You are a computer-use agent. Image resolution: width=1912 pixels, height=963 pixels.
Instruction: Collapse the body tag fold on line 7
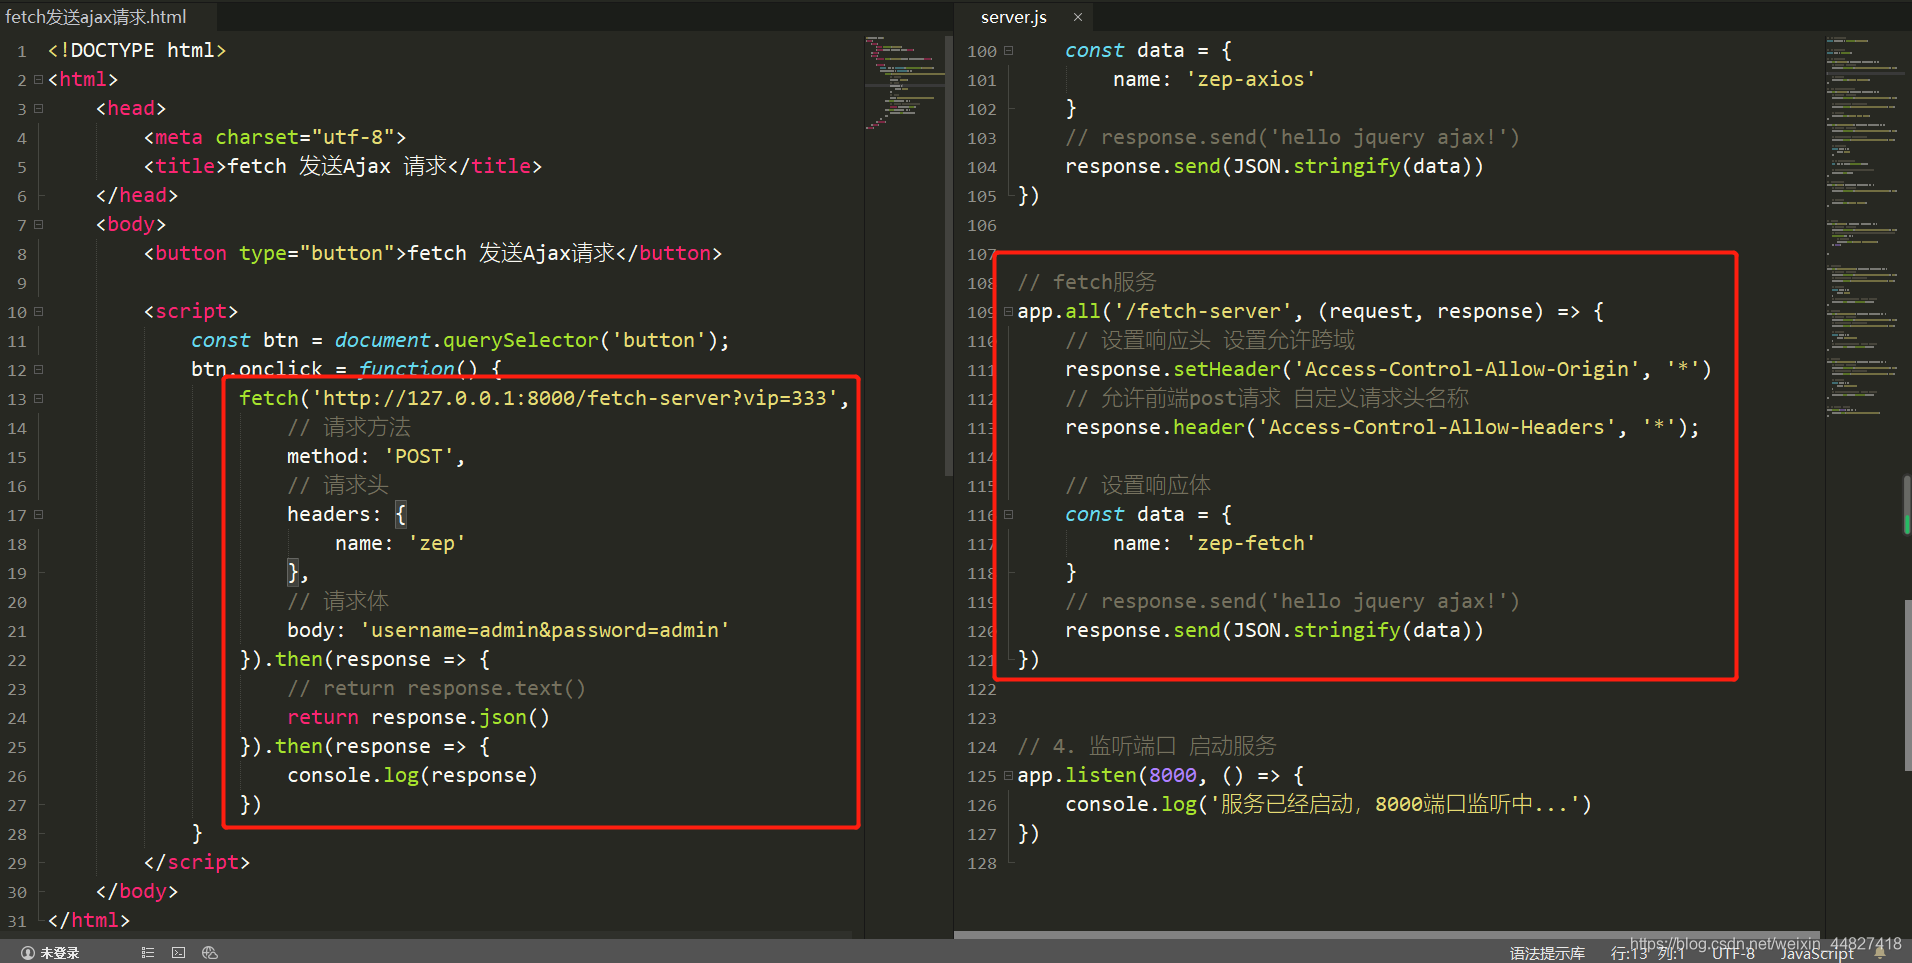coord(38,224)
